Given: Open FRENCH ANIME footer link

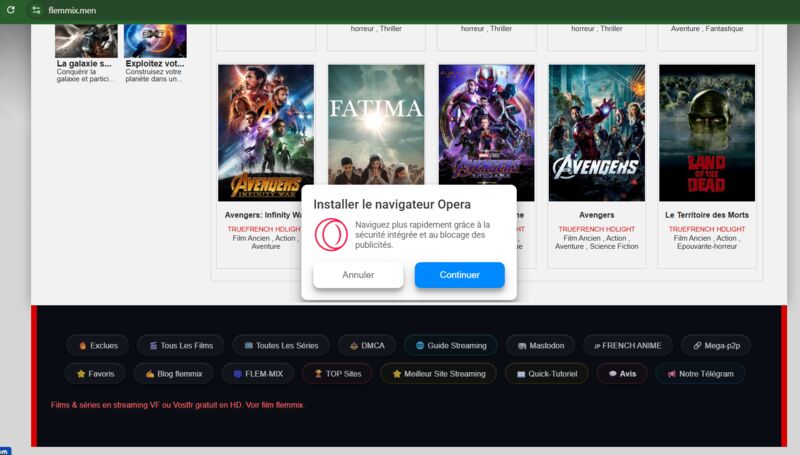Looking at the screenshot, I should click(628, 345).
